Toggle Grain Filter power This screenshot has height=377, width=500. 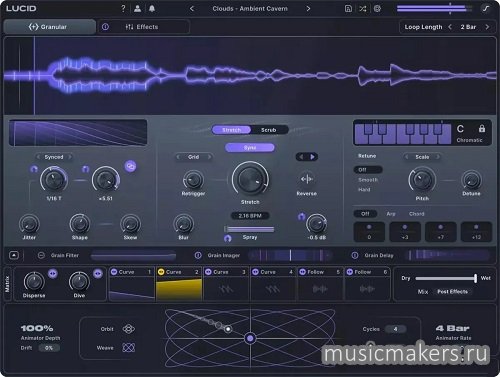(41, 255)
